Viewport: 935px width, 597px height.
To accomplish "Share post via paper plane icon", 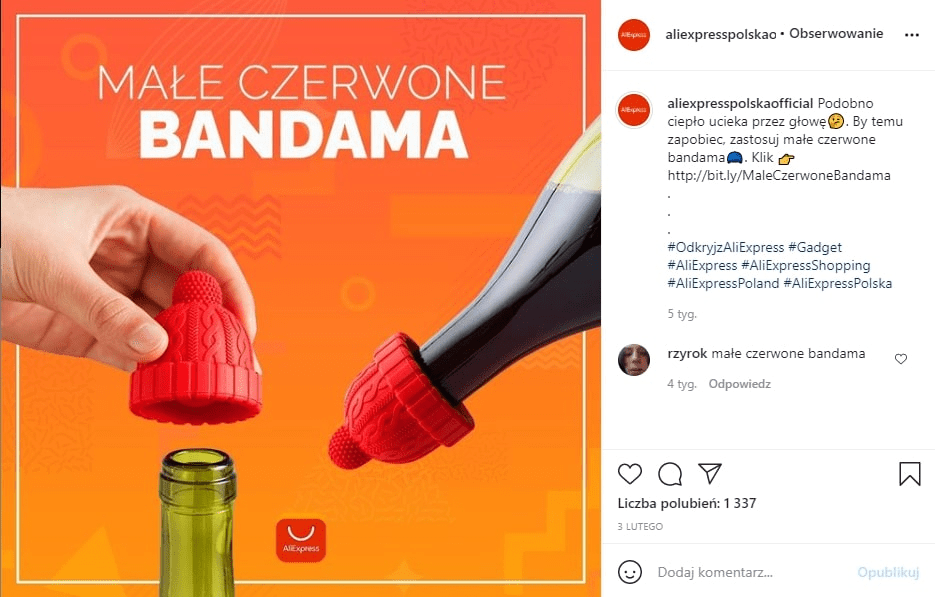I will click(710, 474).
